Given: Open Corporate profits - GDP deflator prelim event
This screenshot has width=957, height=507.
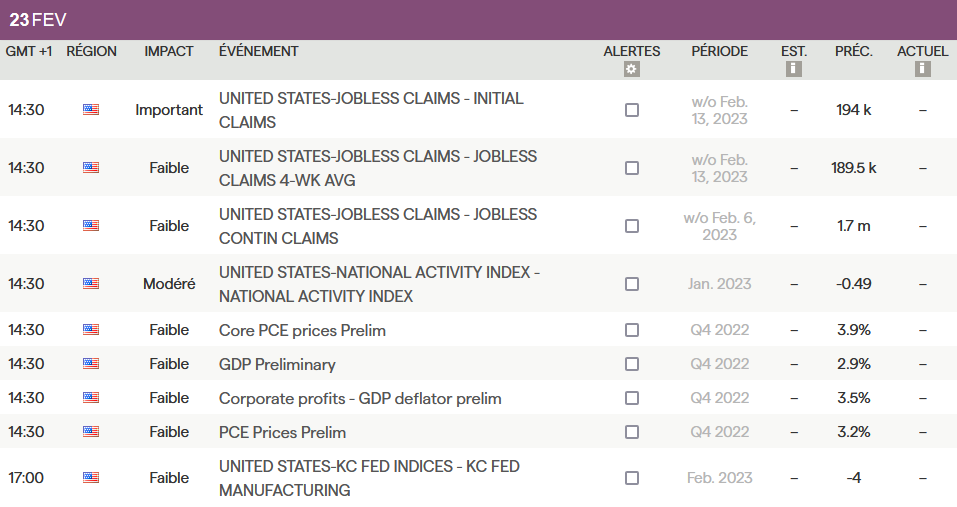Looking at the screenshot, I should coord(360,398).
